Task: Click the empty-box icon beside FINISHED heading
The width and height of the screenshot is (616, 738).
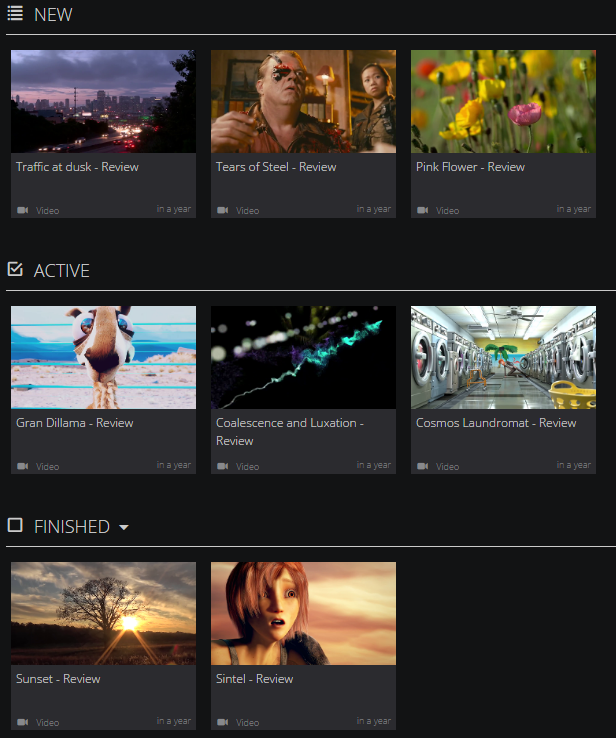Action: tap(15, 525)
